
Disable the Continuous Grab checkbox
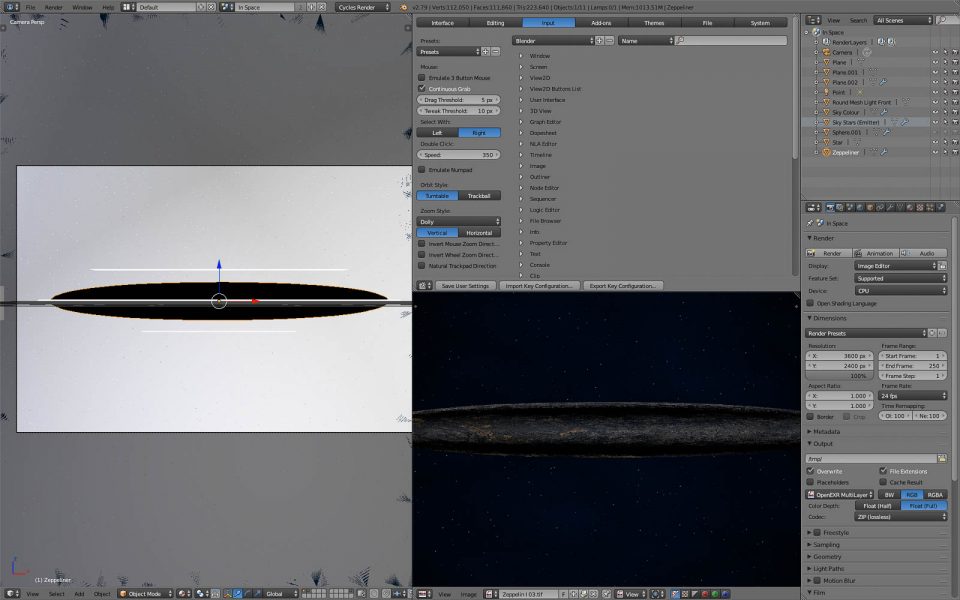(x=422, y=88)
